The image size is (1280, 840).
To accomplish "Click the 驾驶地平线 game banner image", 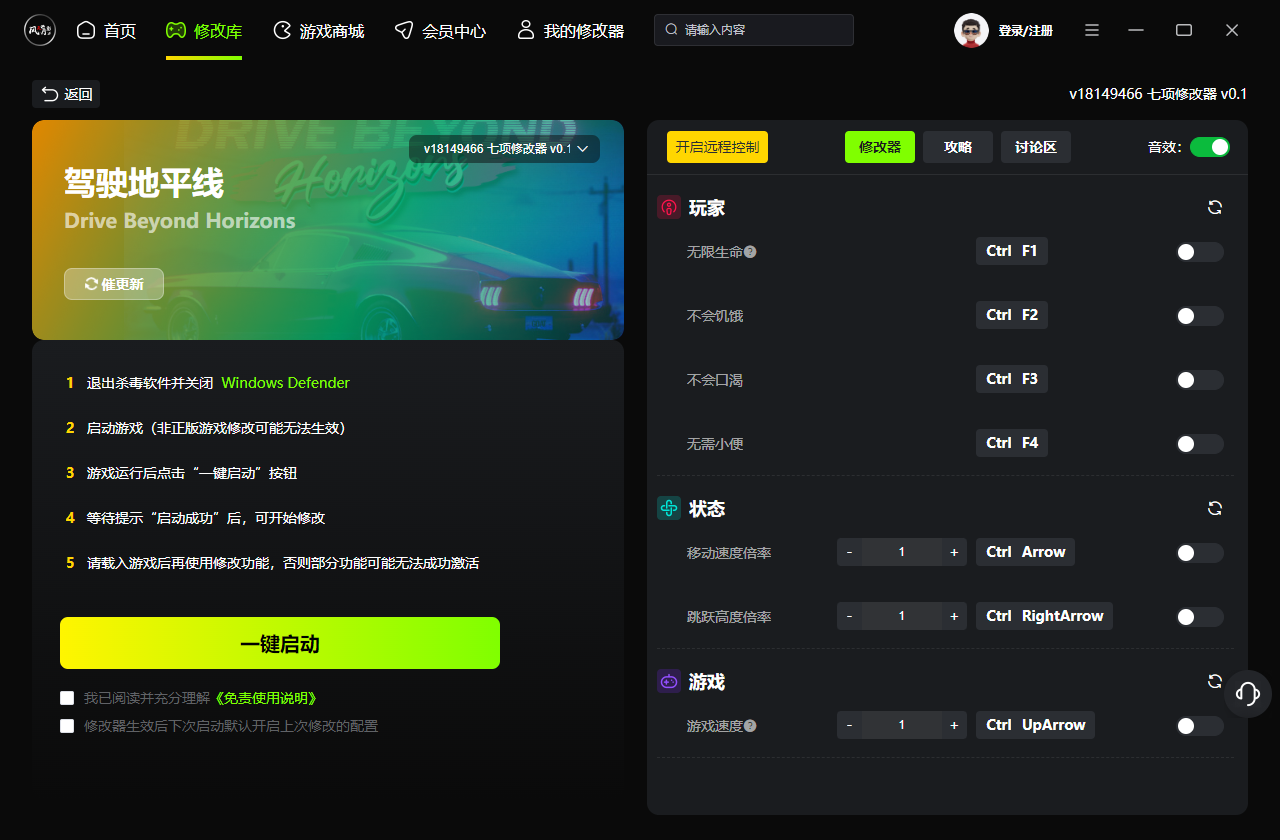I will [x=328, y=230].
